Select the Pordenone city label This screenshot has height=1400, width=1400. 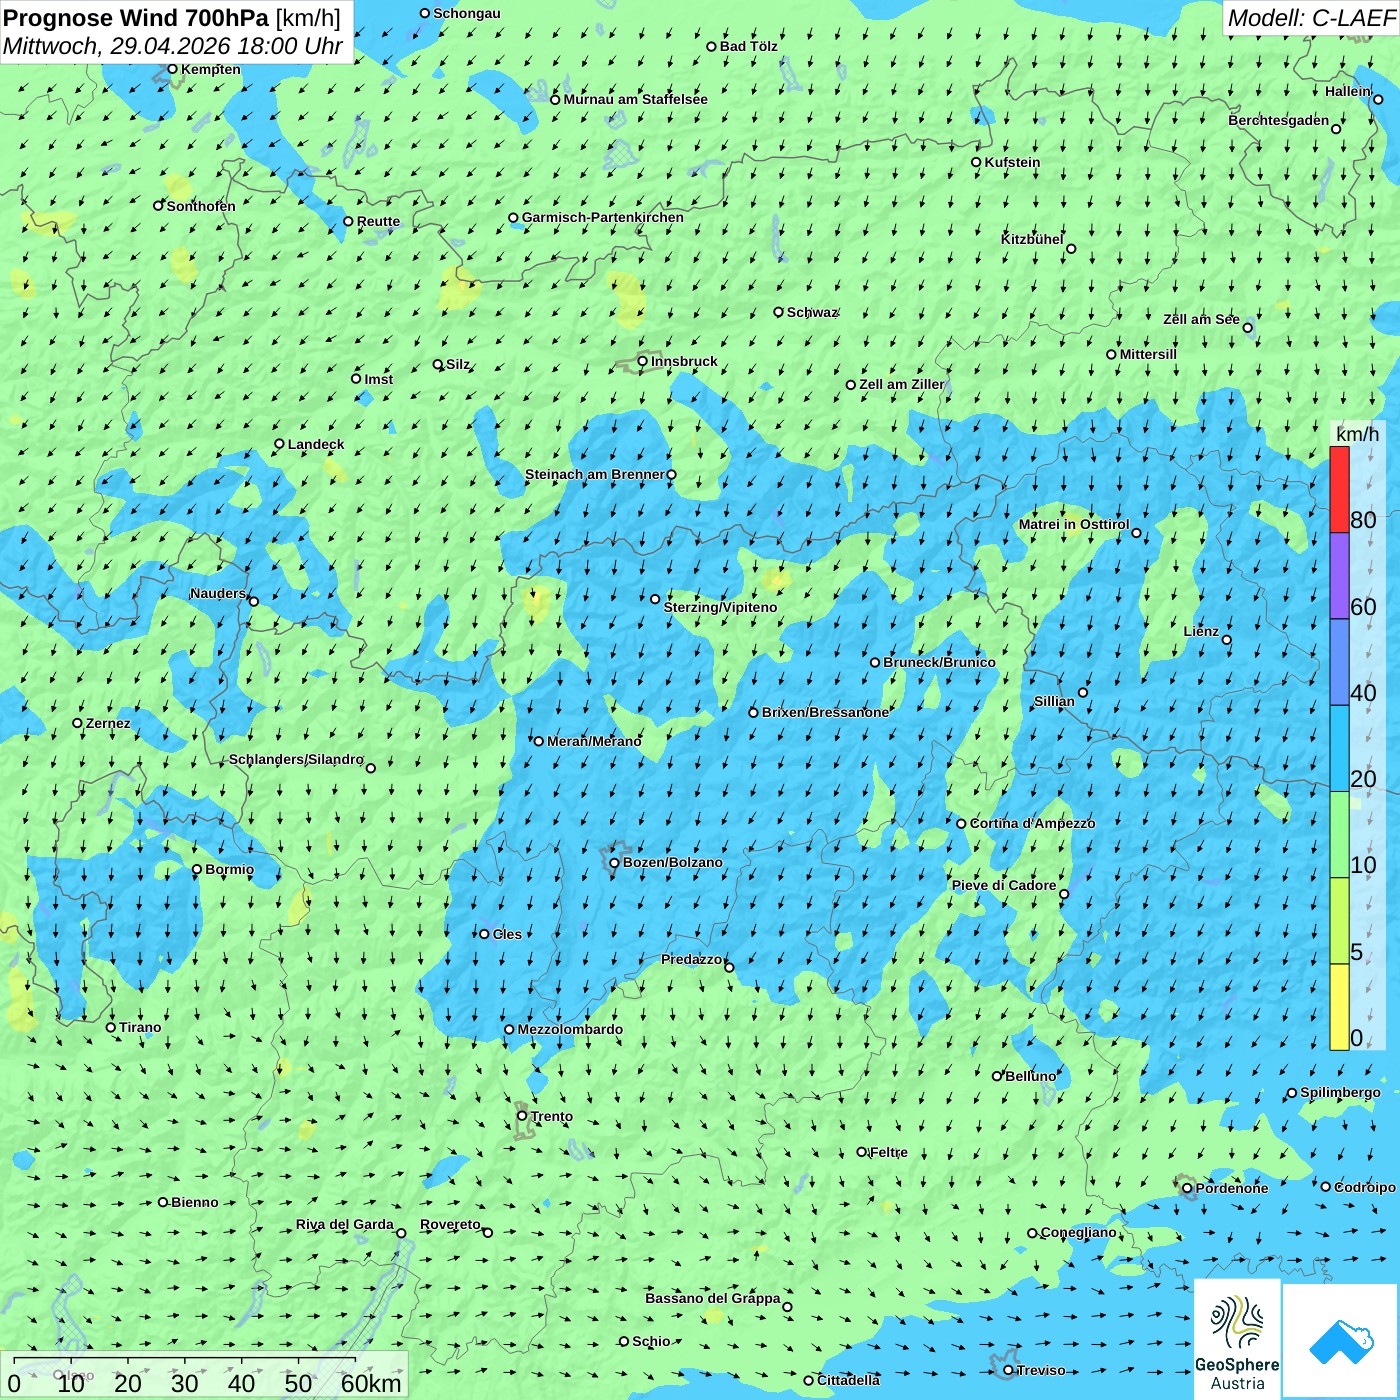[1232, 1188]
